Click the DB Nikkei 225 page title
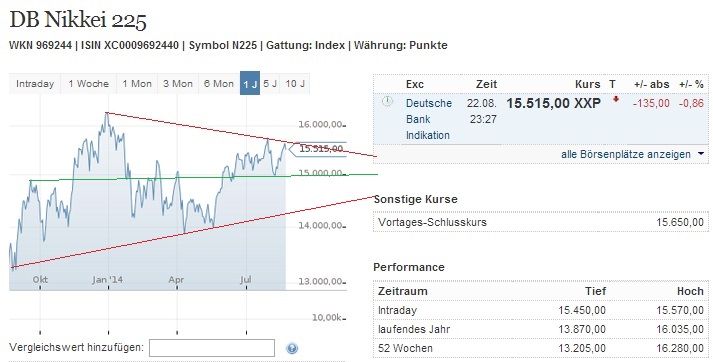 point(78,20)
